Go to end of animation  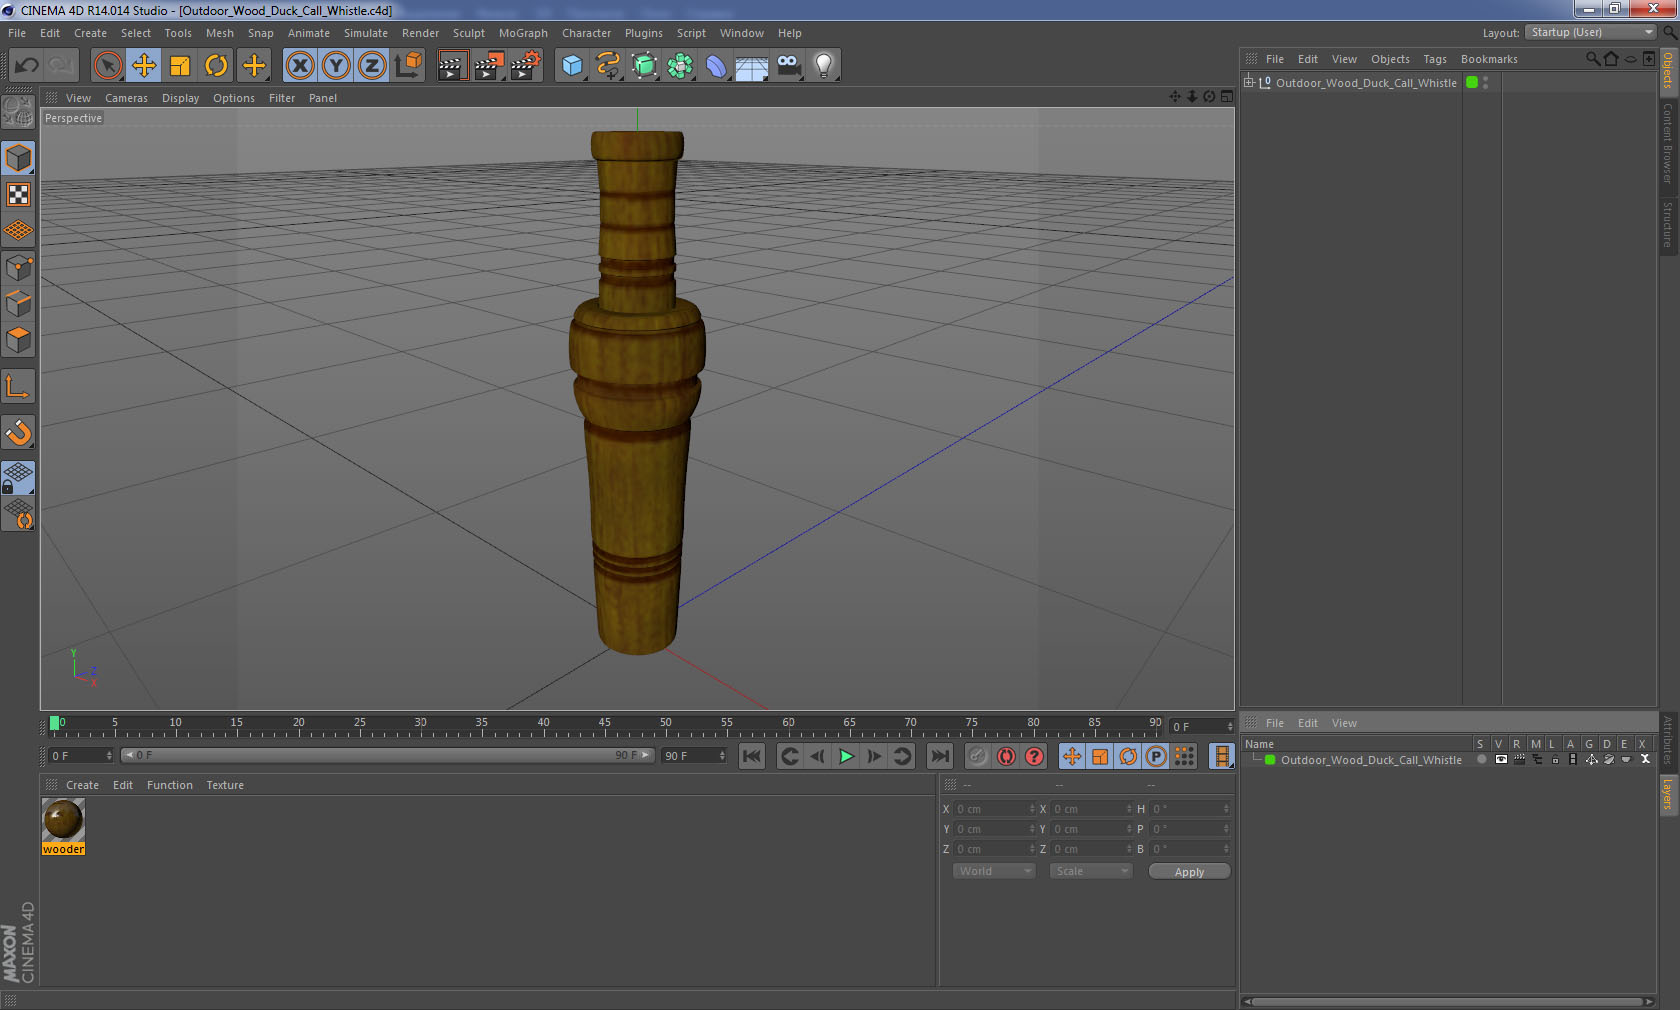940,756
